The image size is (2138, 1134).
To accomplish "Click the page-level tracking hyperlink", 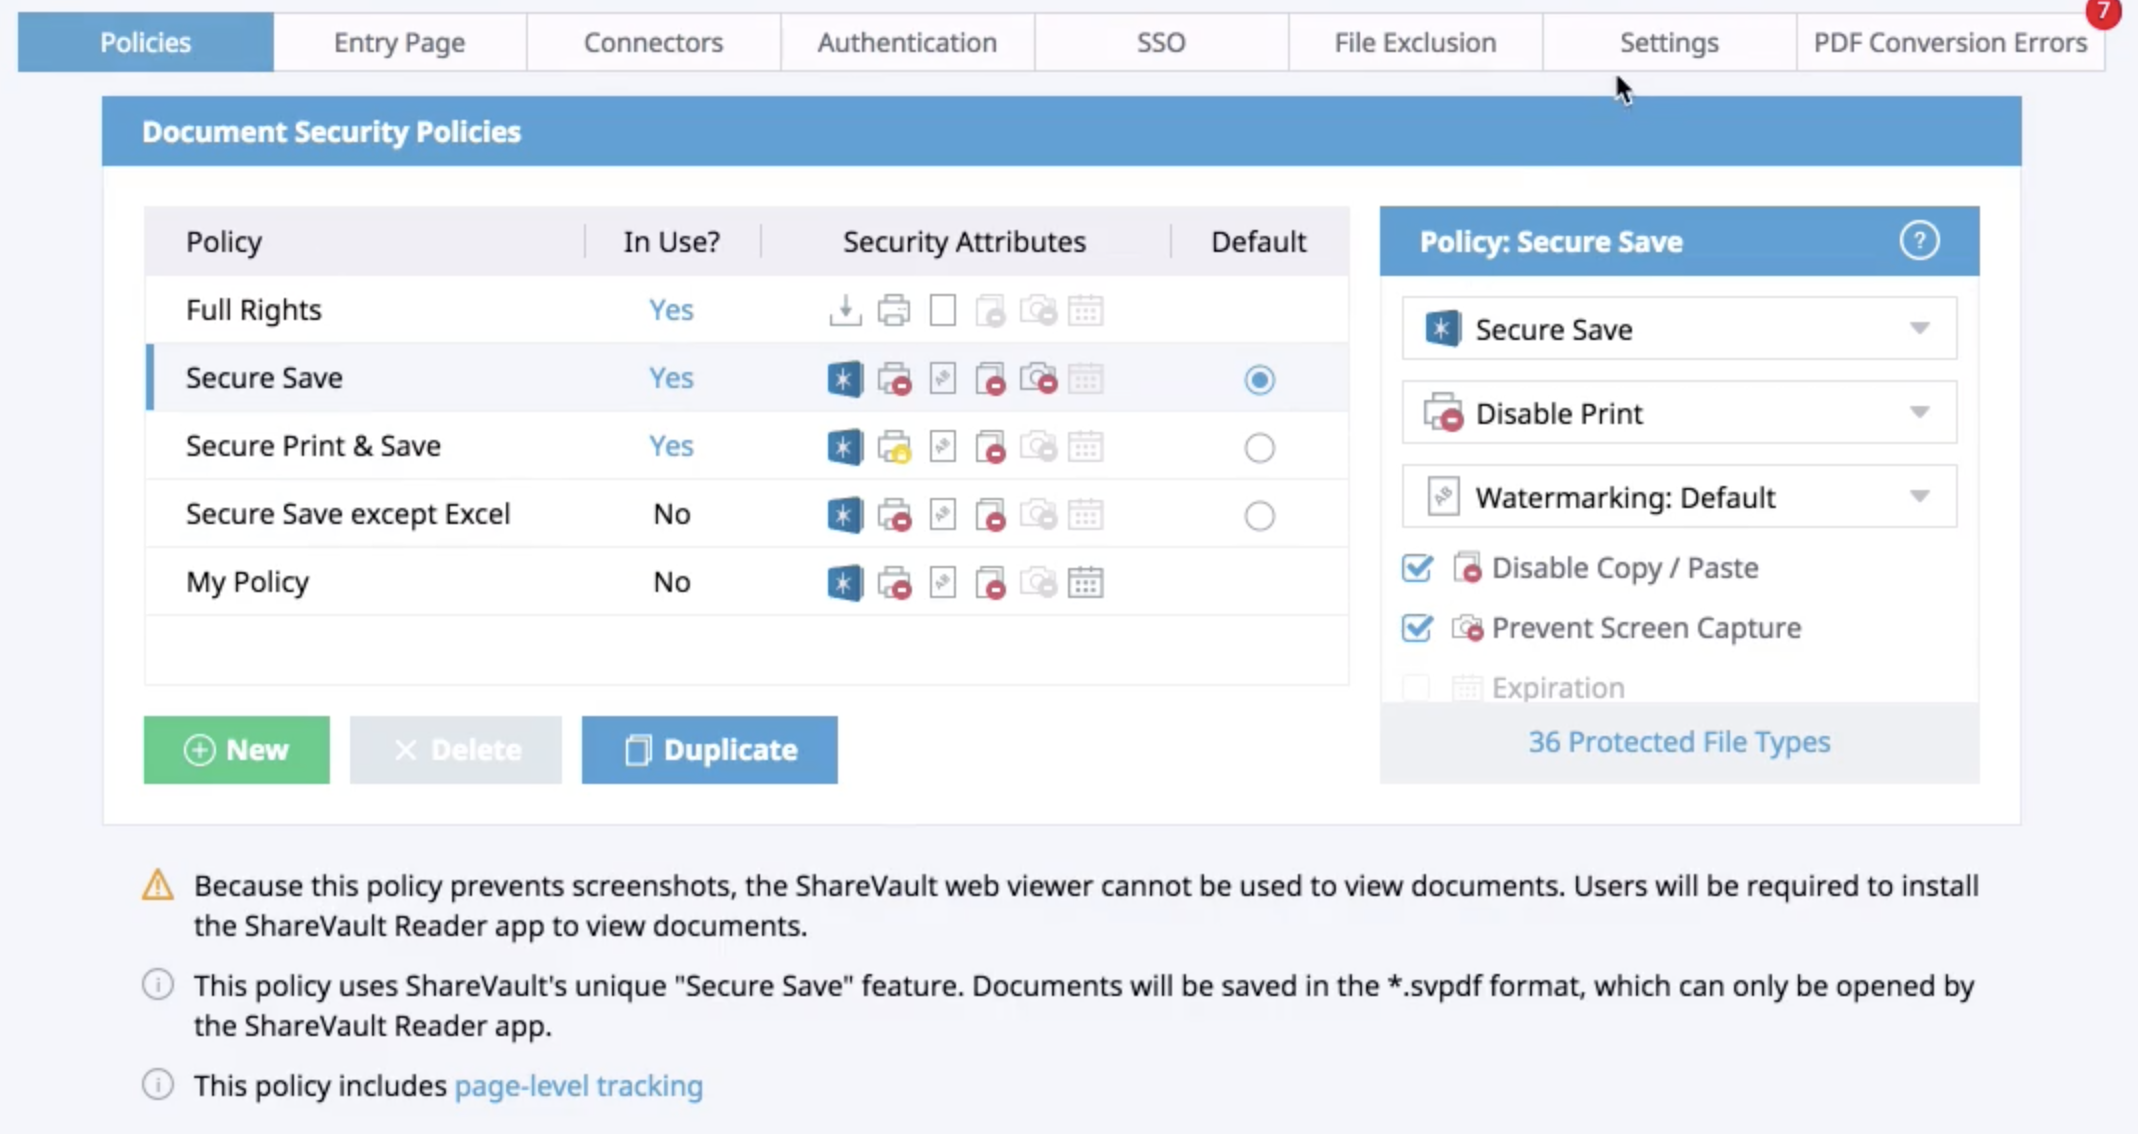I will tap(577, 1086).
